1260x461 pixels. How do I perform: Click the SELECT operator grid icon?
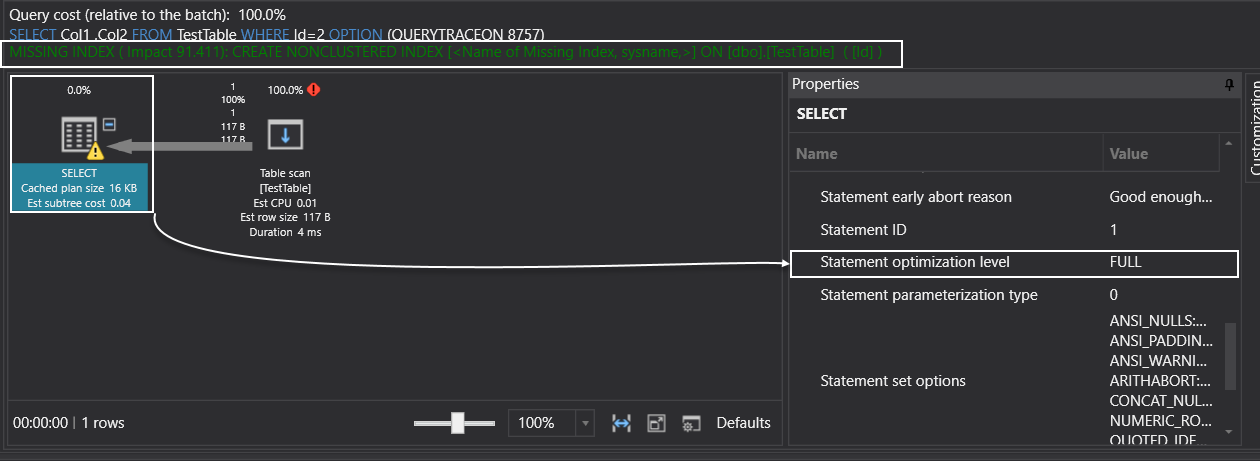pos(79,135)
